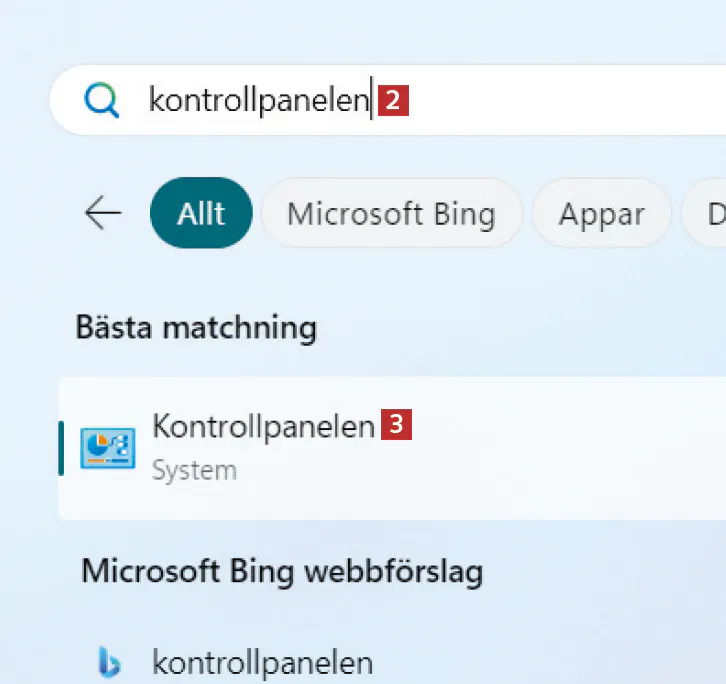Click the Microsoft Bing webbförslag heading
726x684 pixels.
(282, 571)
